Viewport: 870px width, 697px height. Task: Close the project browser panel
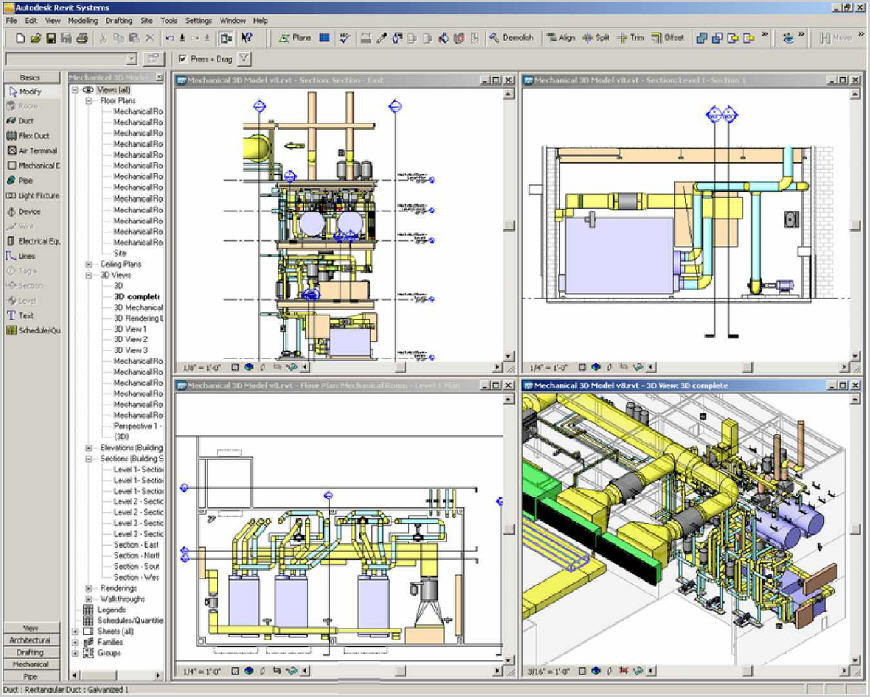[160, 77]
